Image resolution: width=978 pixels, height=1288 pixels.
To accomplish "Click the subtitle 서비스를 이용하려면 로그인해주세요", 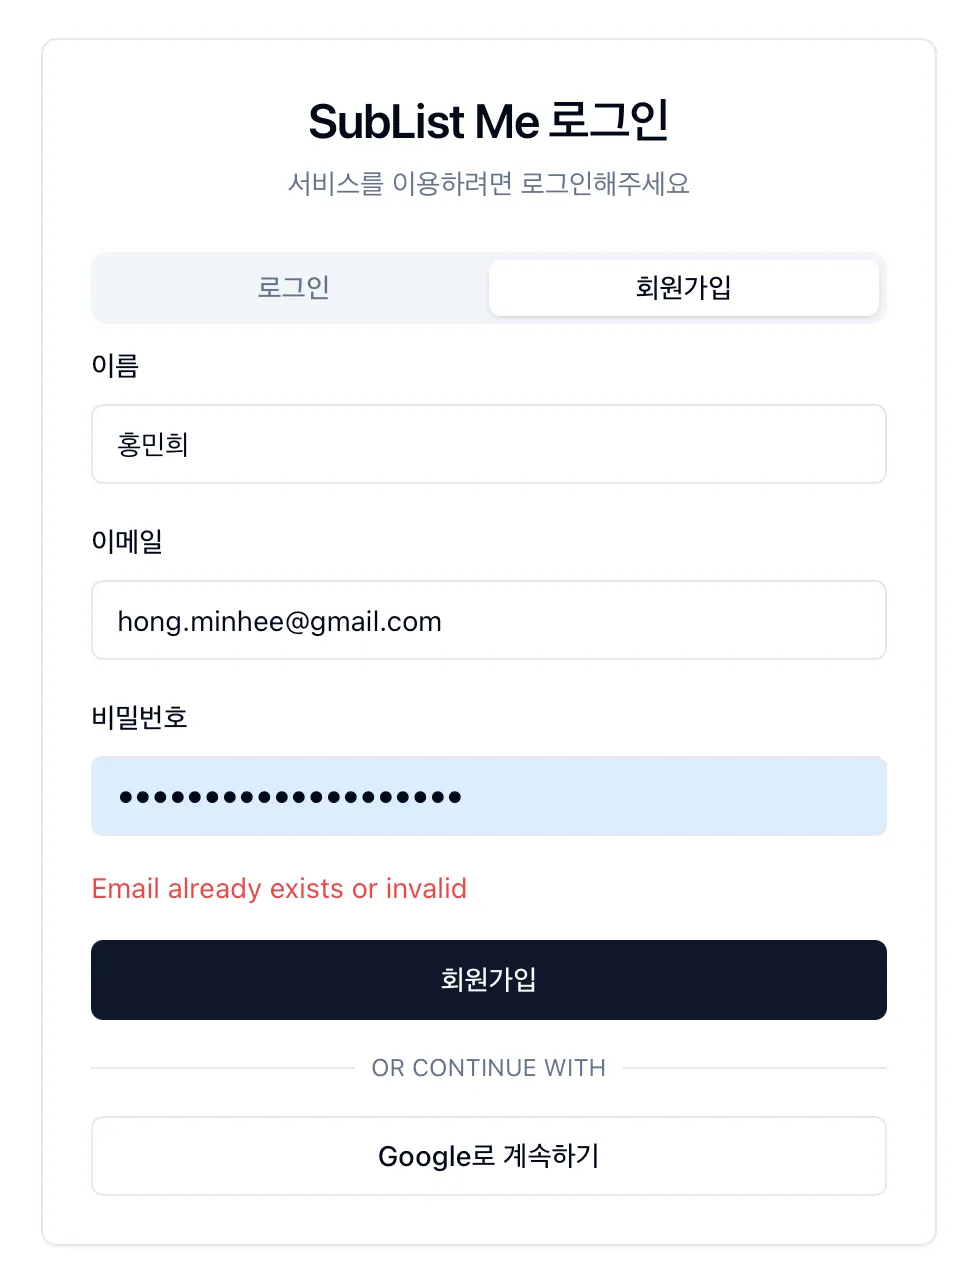I will [488, 184].
